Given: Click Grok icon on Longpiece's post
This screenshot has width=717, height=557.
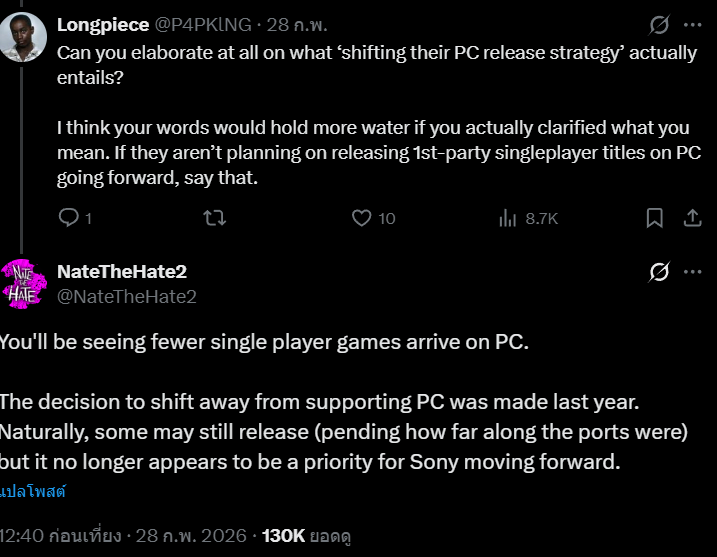Looking at the screenshot, I should [659, 24].
